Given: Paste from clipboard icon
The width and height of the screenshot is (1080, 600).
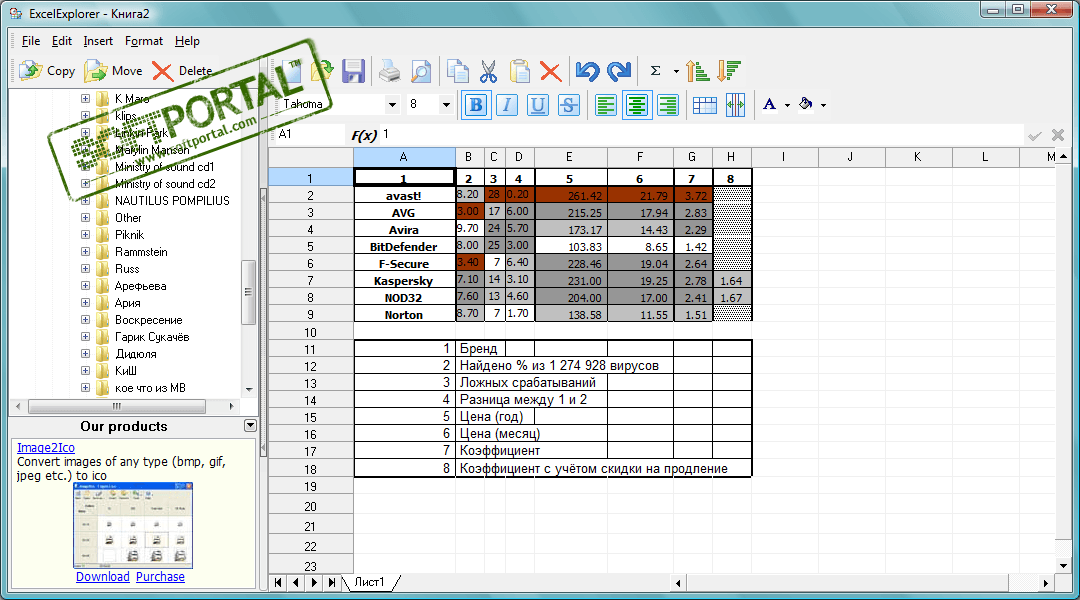Looking at the screenshot, I should pyautogui.click(x=520, y=70).
